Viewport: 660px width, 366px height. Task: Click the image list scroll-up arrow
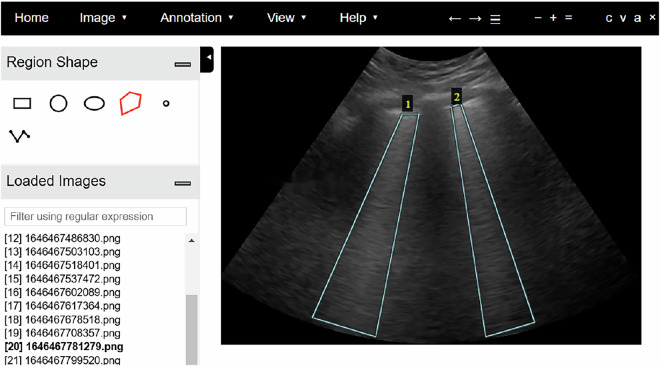coord(192,241)
